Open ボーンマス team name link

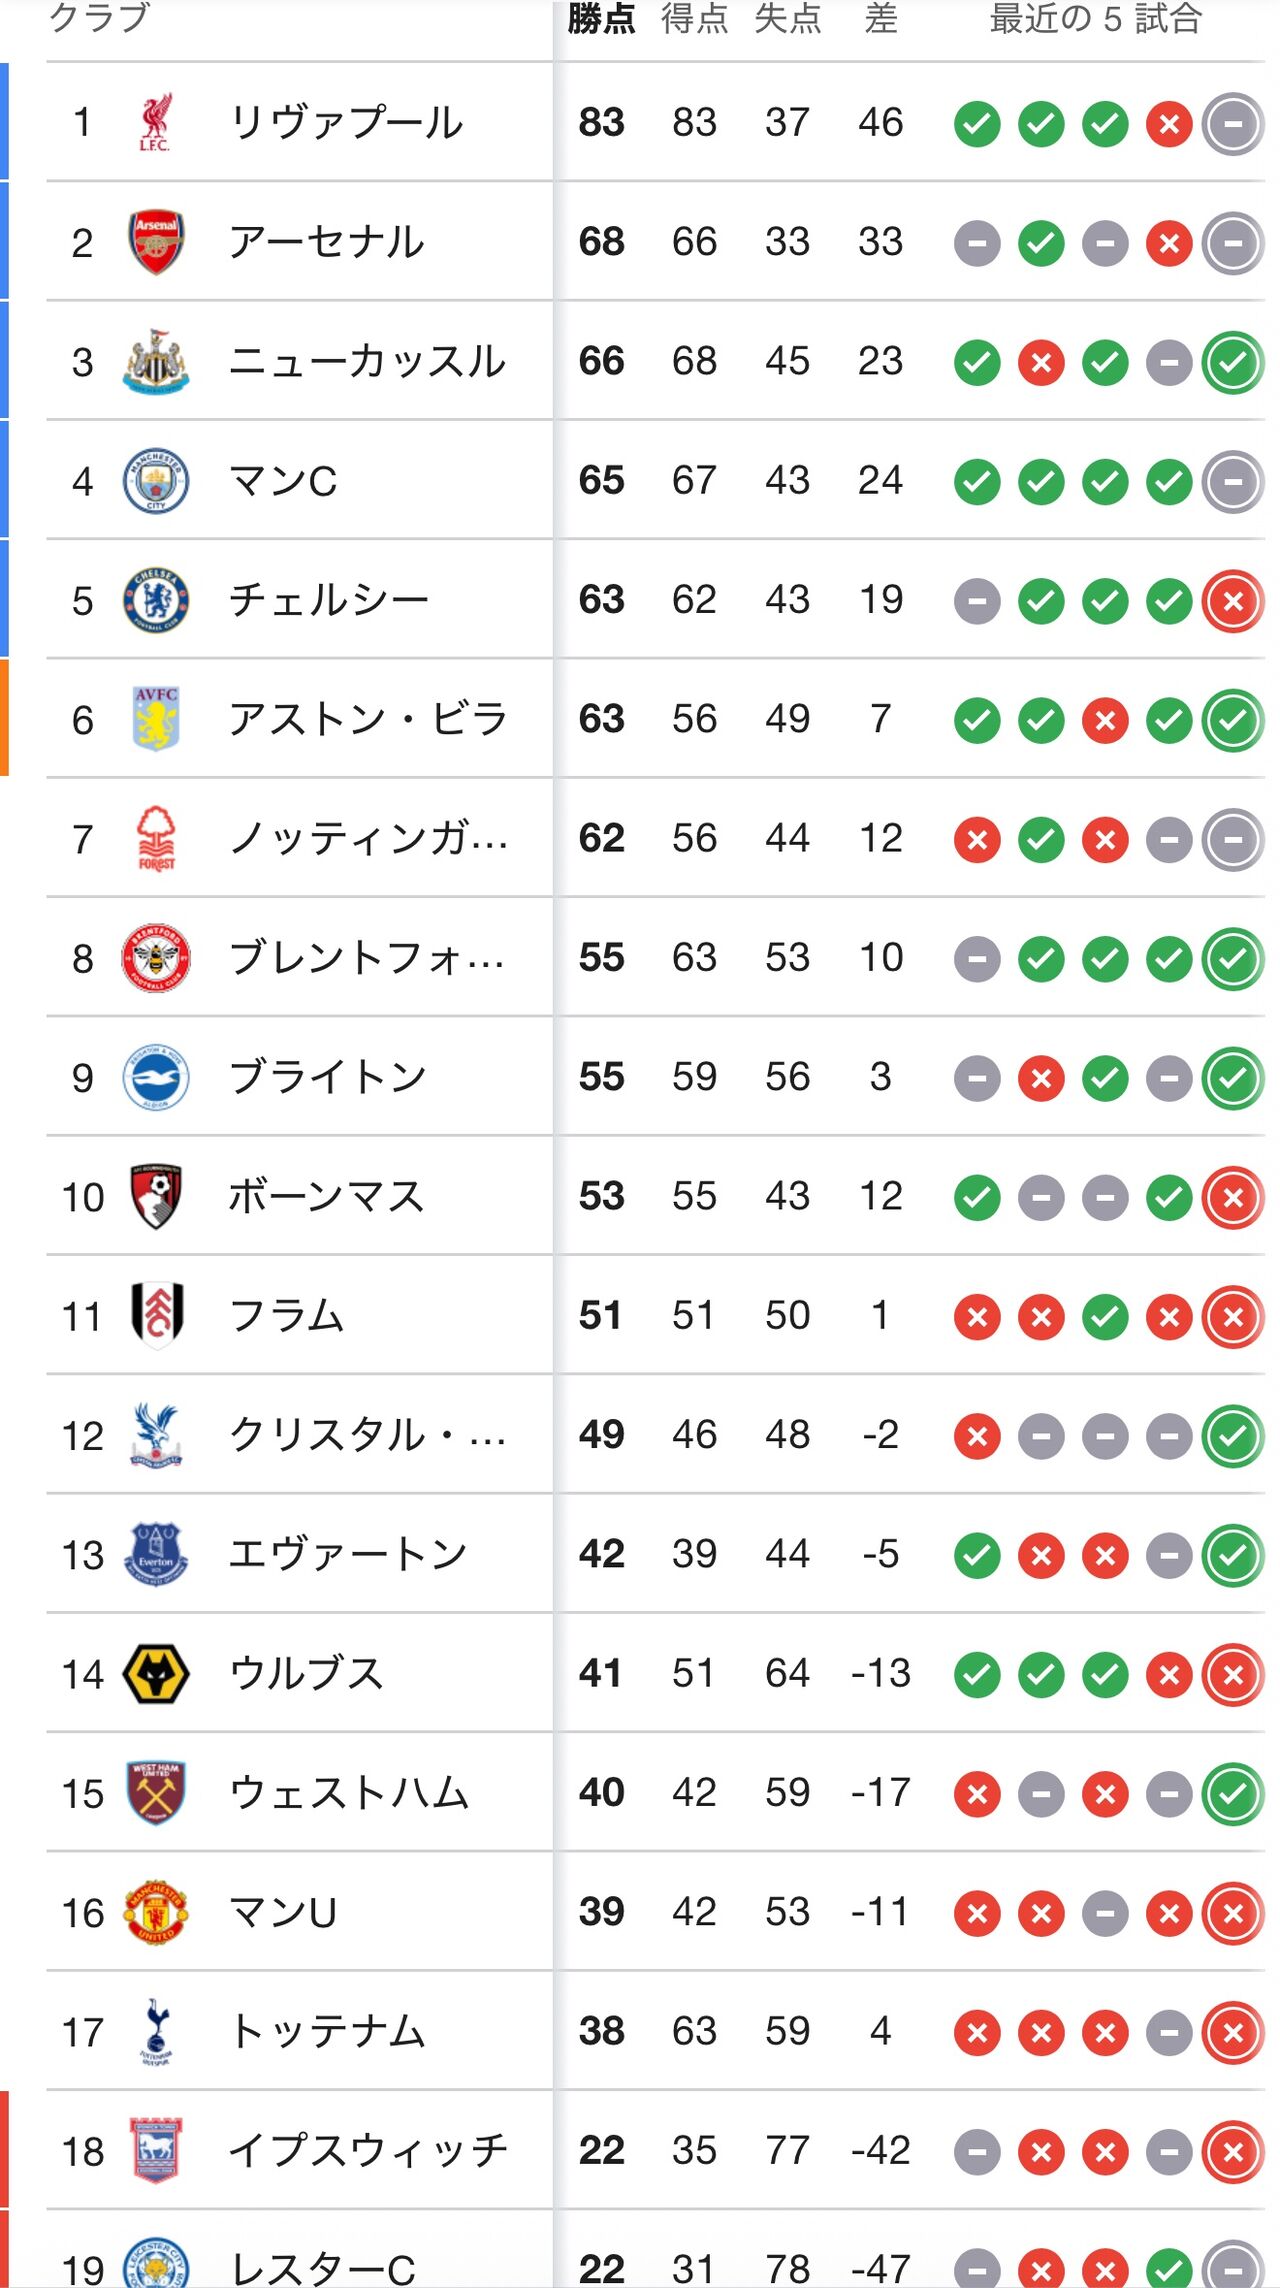pyautogui.click(x=327, y=1196)
